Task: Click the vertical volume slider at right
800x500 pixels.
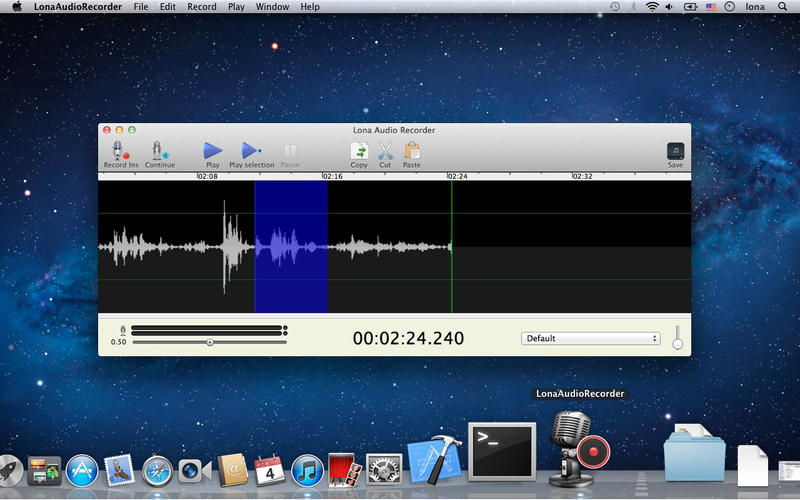Action: (677, 337)
